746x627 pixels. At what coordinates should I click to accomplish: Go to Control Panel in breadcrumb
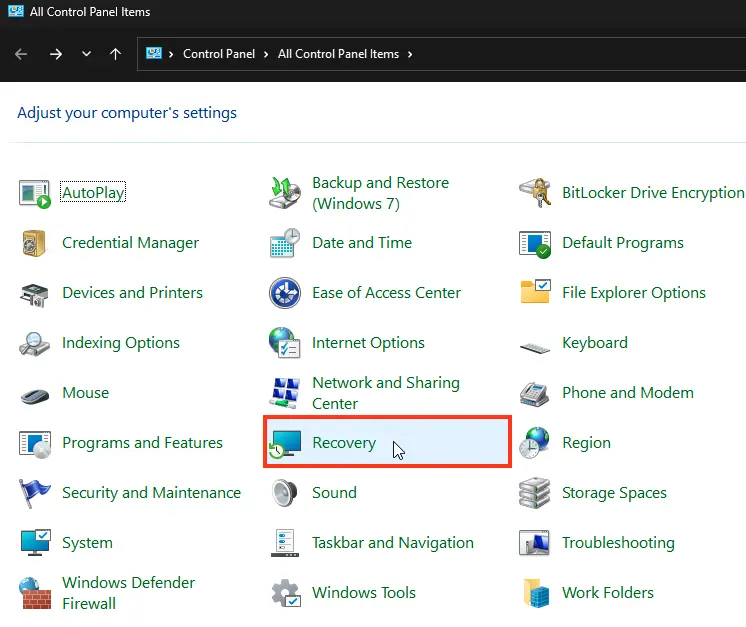218,54
